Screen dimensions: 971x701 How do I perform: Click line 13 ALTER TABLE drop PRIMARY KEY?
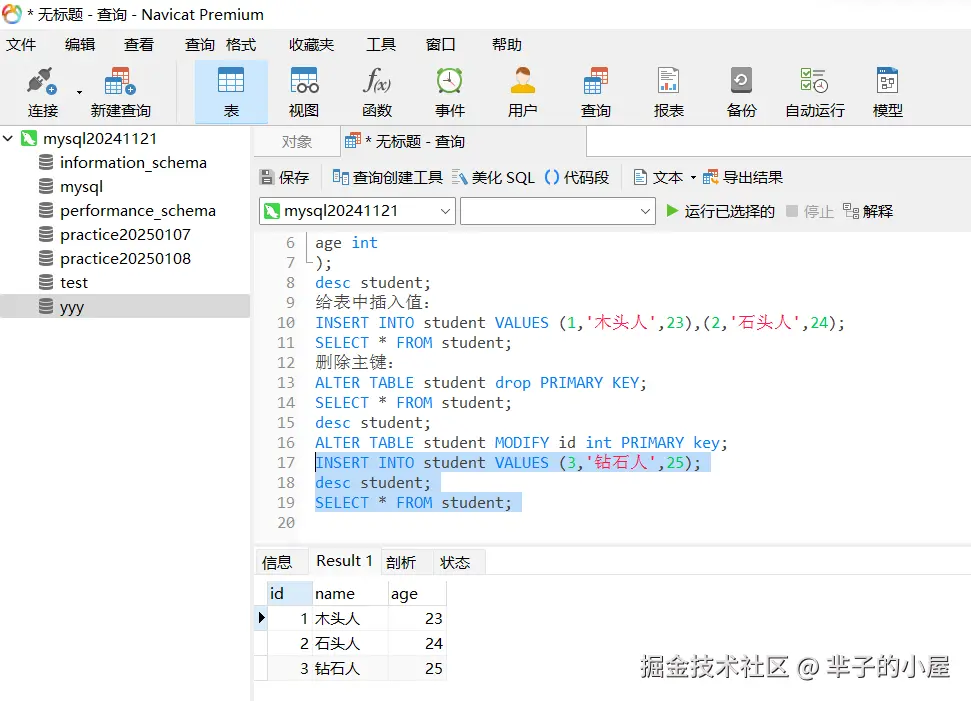[481, 383]
